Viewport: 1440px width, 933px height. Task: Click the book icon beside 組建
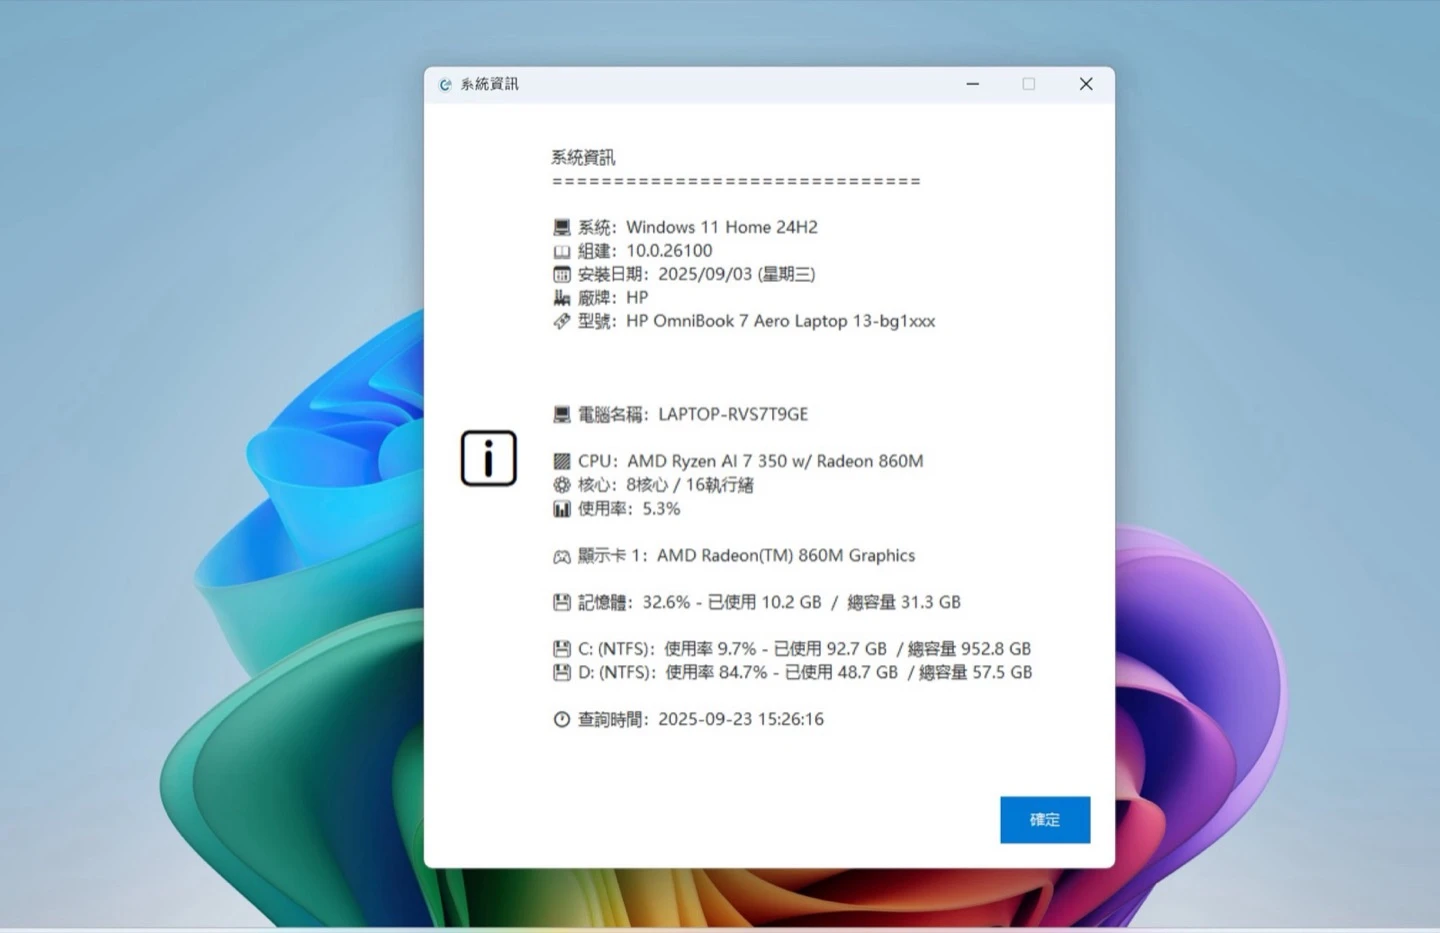tap(562, 251)
